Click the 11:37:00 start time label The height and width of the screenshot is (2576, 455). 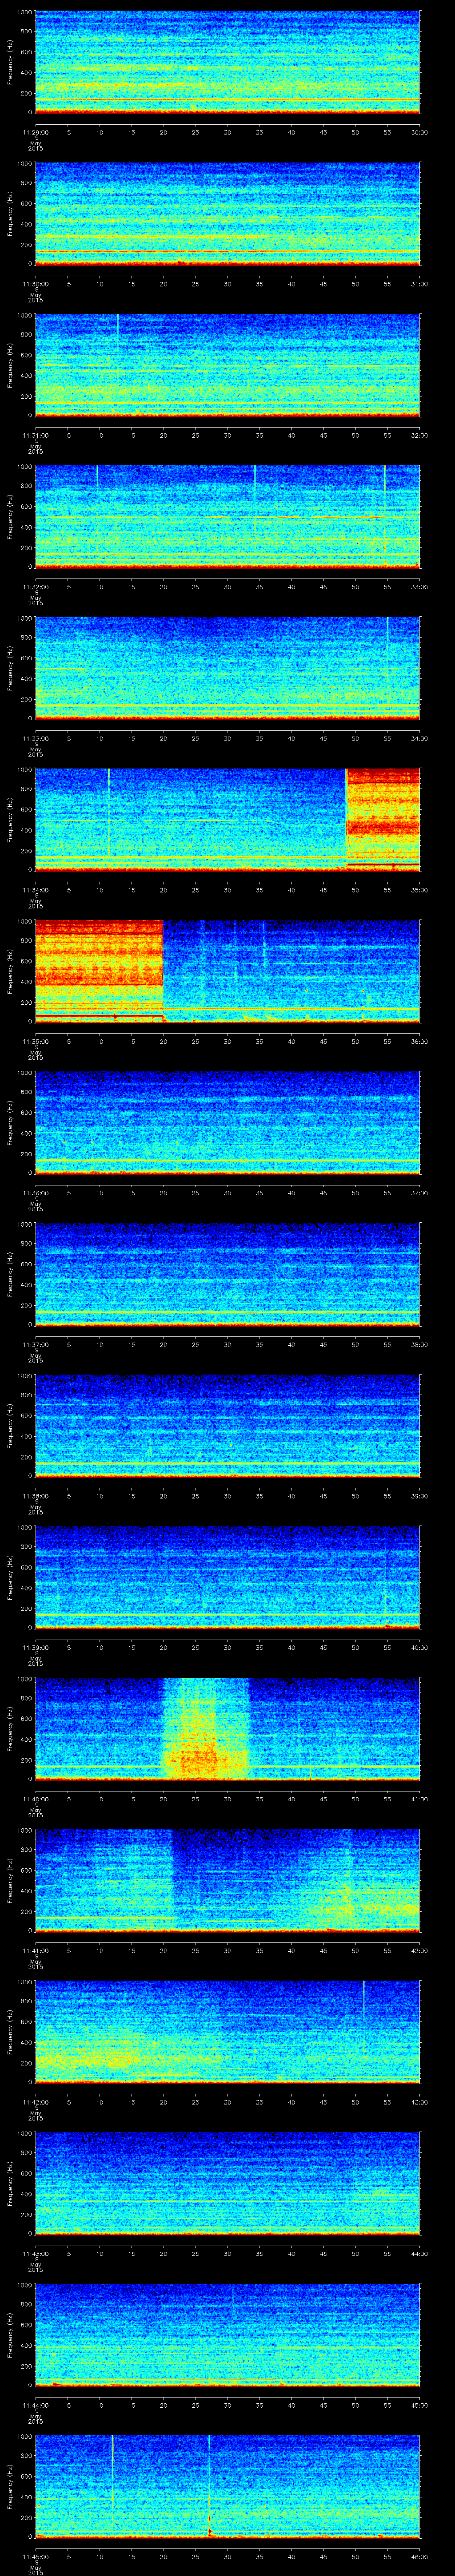tap(35, 1344)
